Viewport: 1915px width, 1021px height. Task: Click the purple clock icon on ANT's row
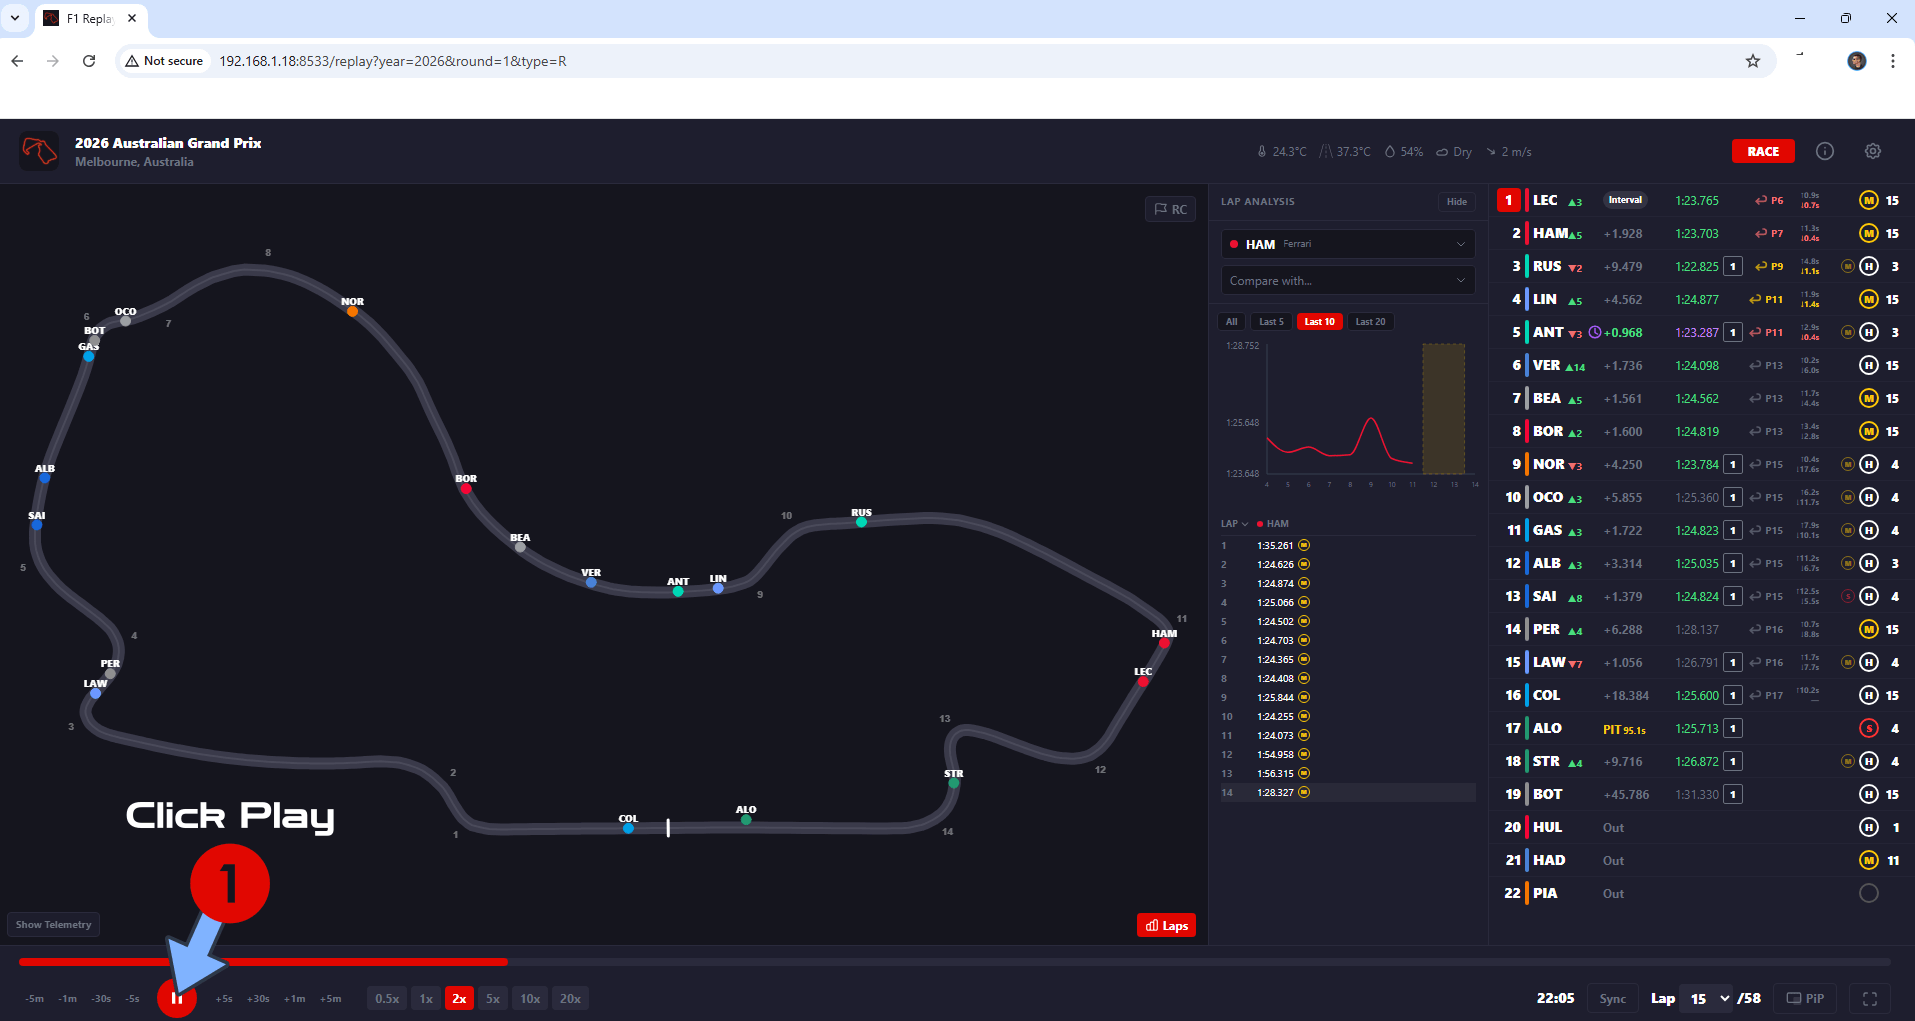point(1594,332)
